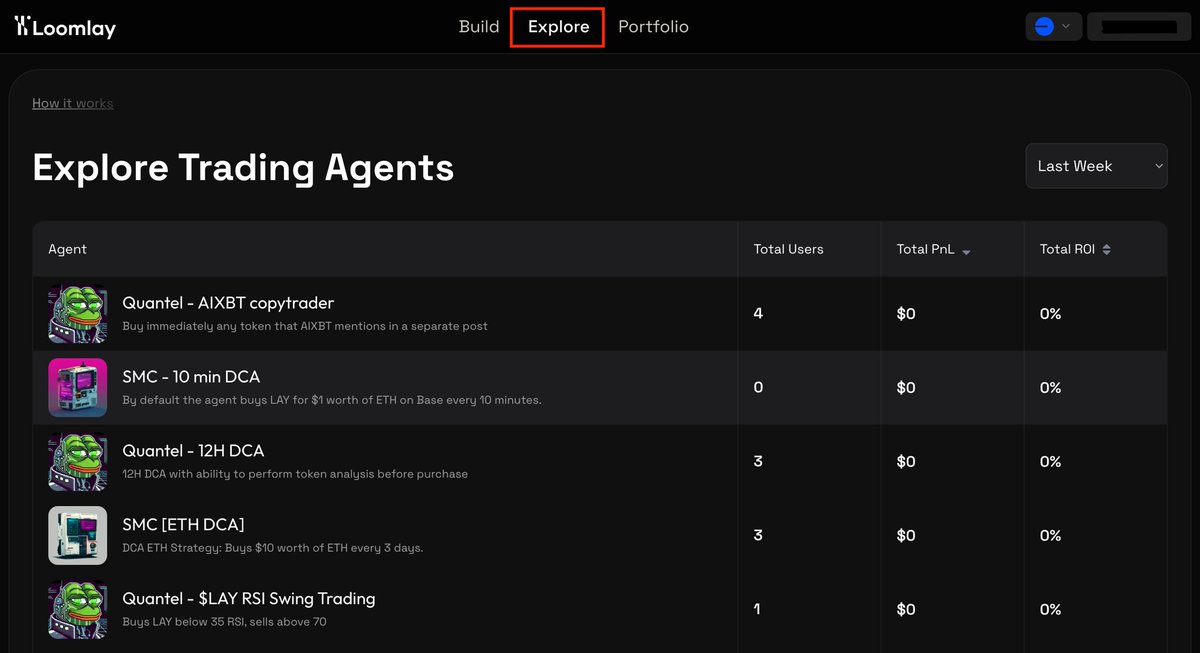
Task: Sort by Total PnL column
Action: tap(933, 249)
